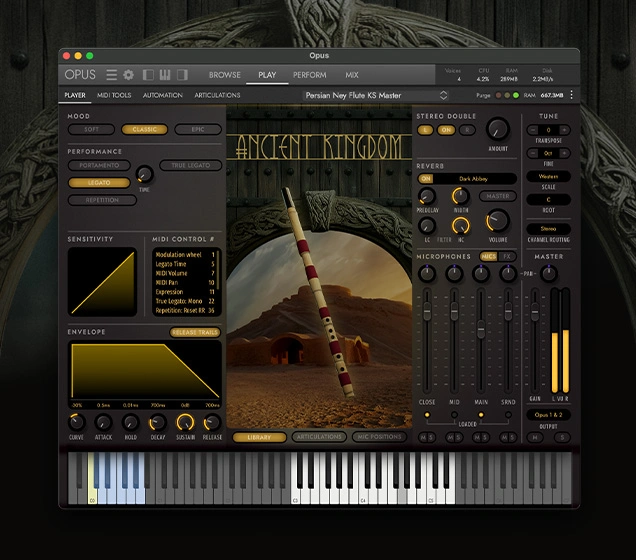Screen dimensions: 636x560
Task: Turn off Stereo Double ON switch
Action: 446,130
